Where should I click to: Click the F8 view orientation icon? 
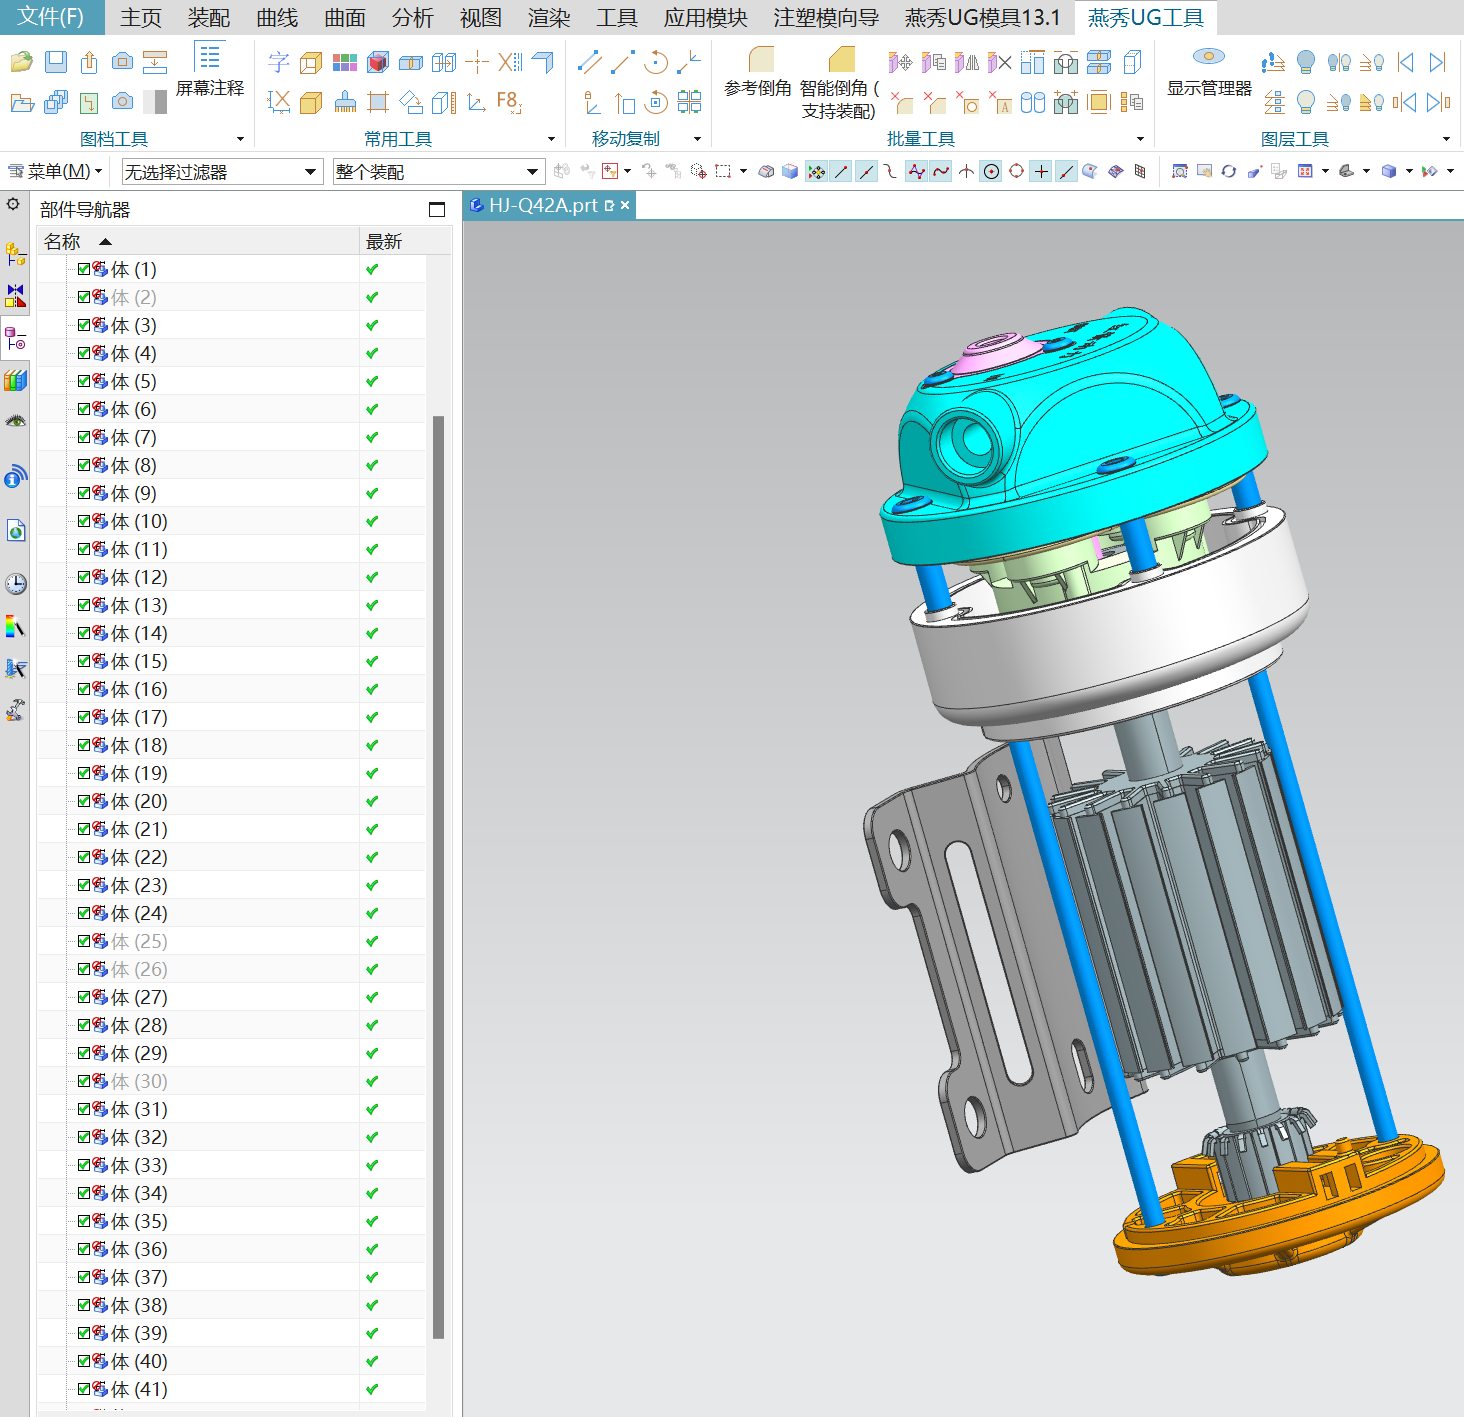coord(508,101)
